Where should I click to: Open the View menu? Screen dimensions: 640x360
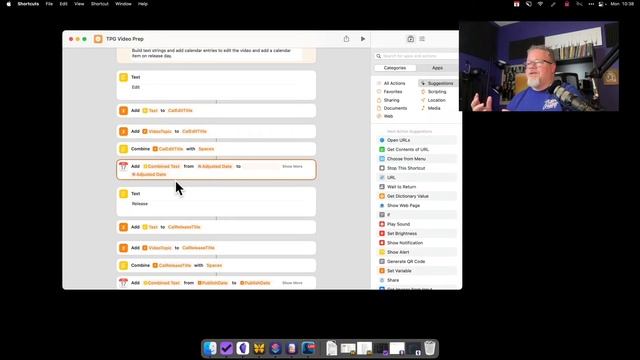click(x=79, y=4)
